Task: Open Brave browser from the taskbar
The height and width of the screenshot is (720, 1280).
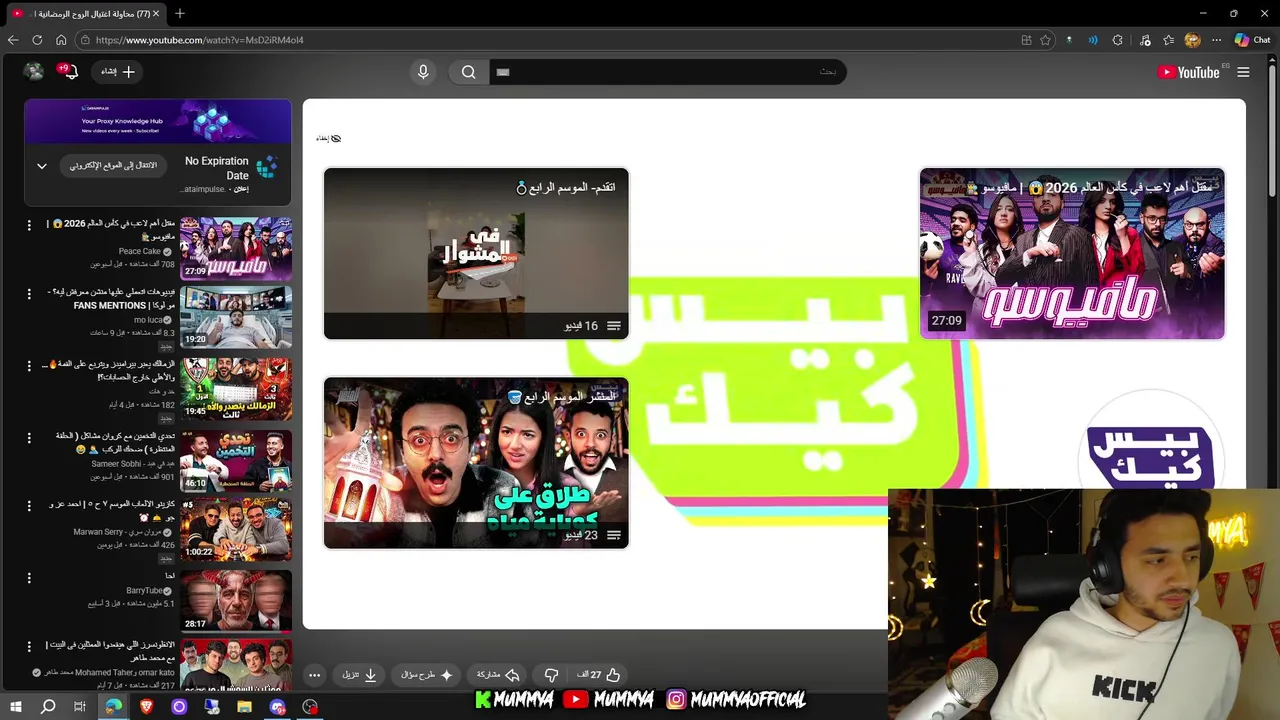Action: coord(146,707)
